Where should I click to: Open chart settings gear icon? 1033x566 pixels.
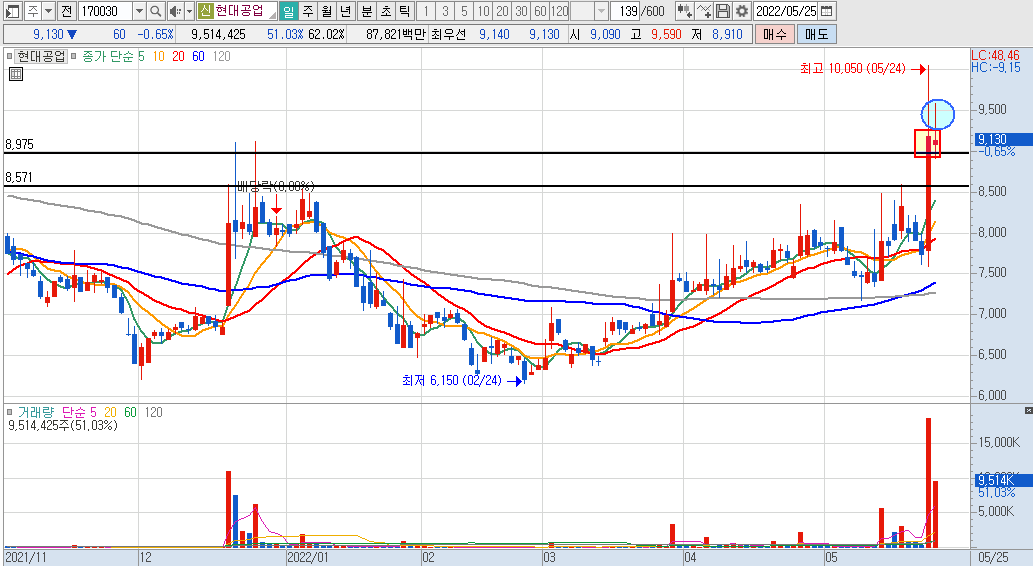click(742, 11)
